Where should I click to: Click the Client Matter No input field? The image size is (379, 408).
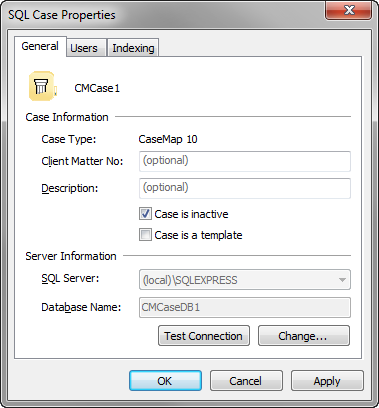pyautogui.click(x=245, y=161)
